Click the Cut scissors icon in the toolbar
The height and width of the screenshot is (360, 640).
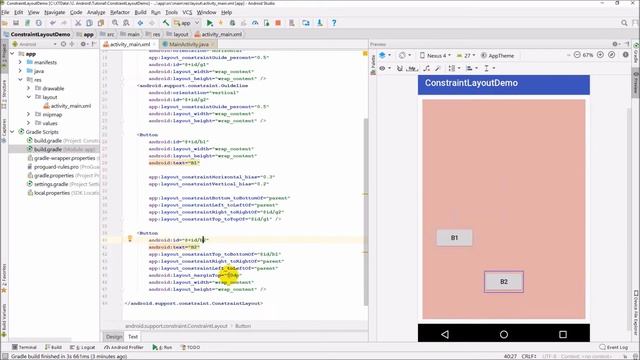(78, 23)
